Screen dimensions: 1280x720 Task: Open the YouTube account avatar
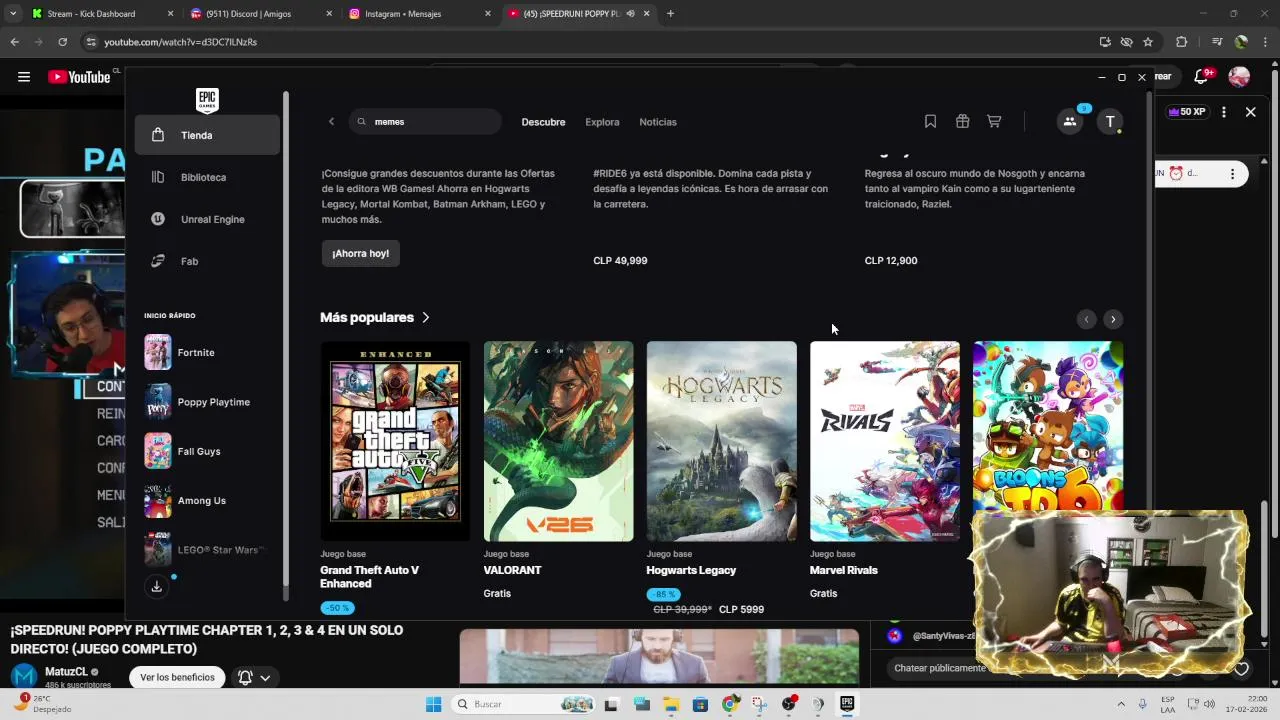(1239, 77)
